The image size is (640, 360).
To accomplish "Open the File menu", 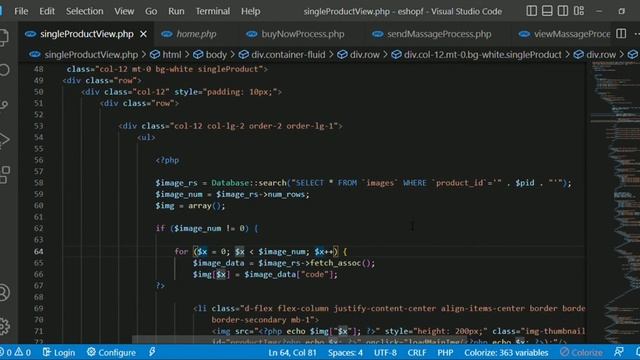I will tap(21, 11).
